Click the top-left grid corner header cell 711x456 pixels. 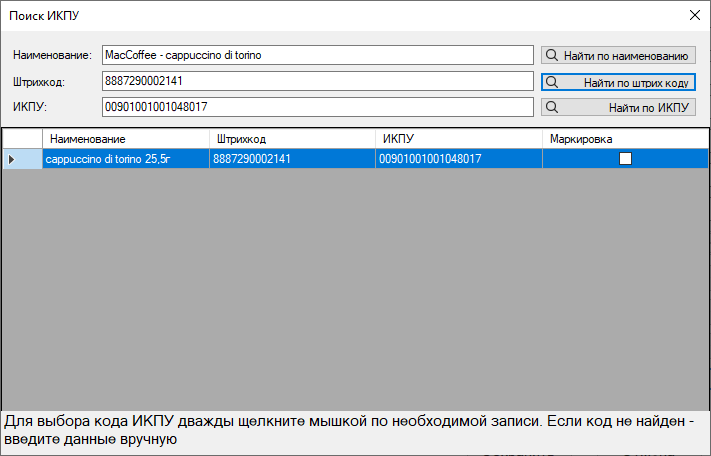[x=22, y=139]
